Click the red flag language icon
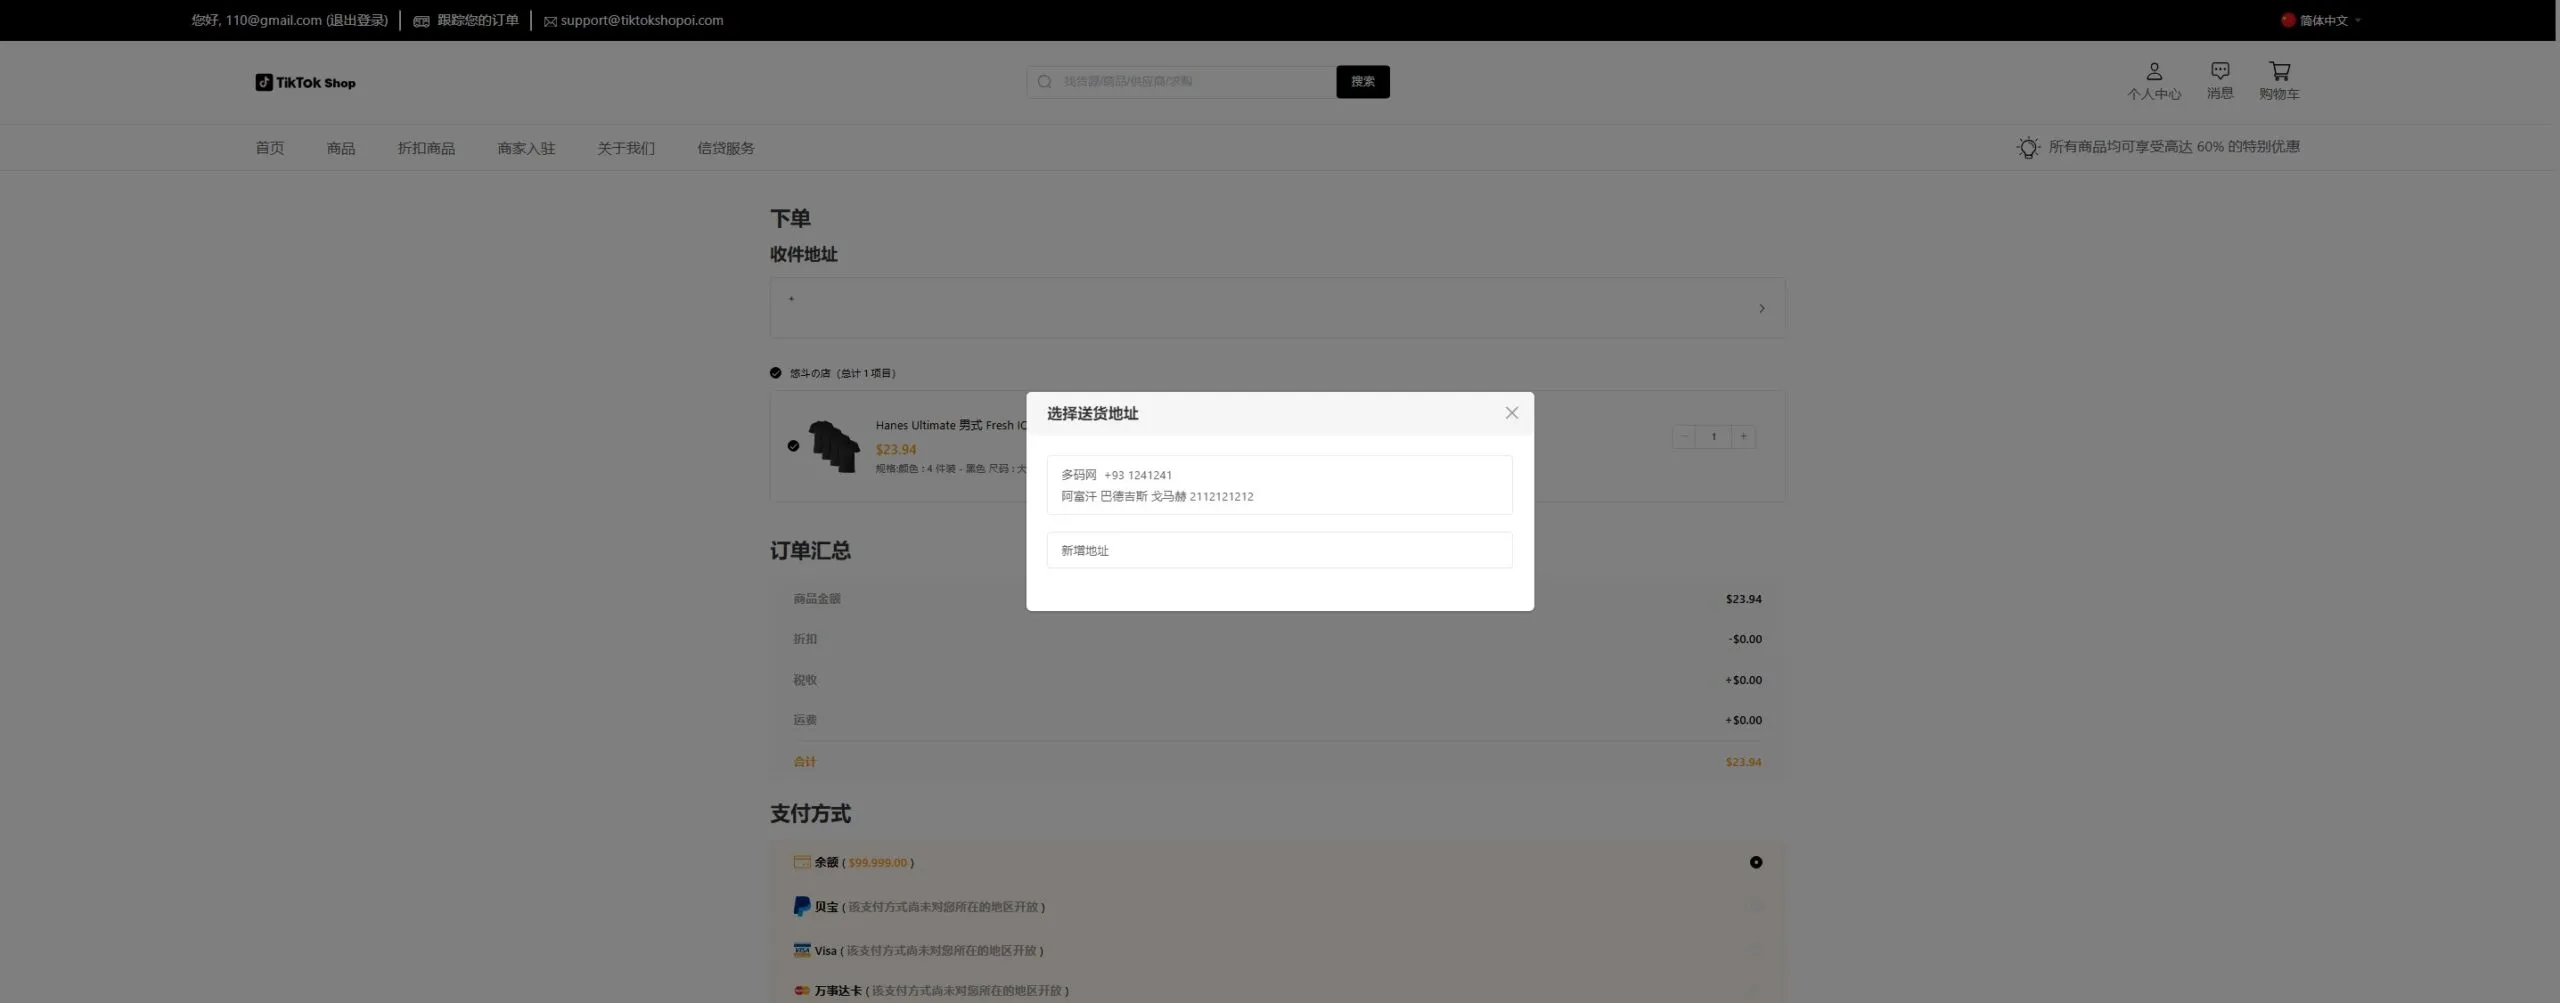Image resolution: width=2560 pixels, height=1003 pixels. 2287,20
